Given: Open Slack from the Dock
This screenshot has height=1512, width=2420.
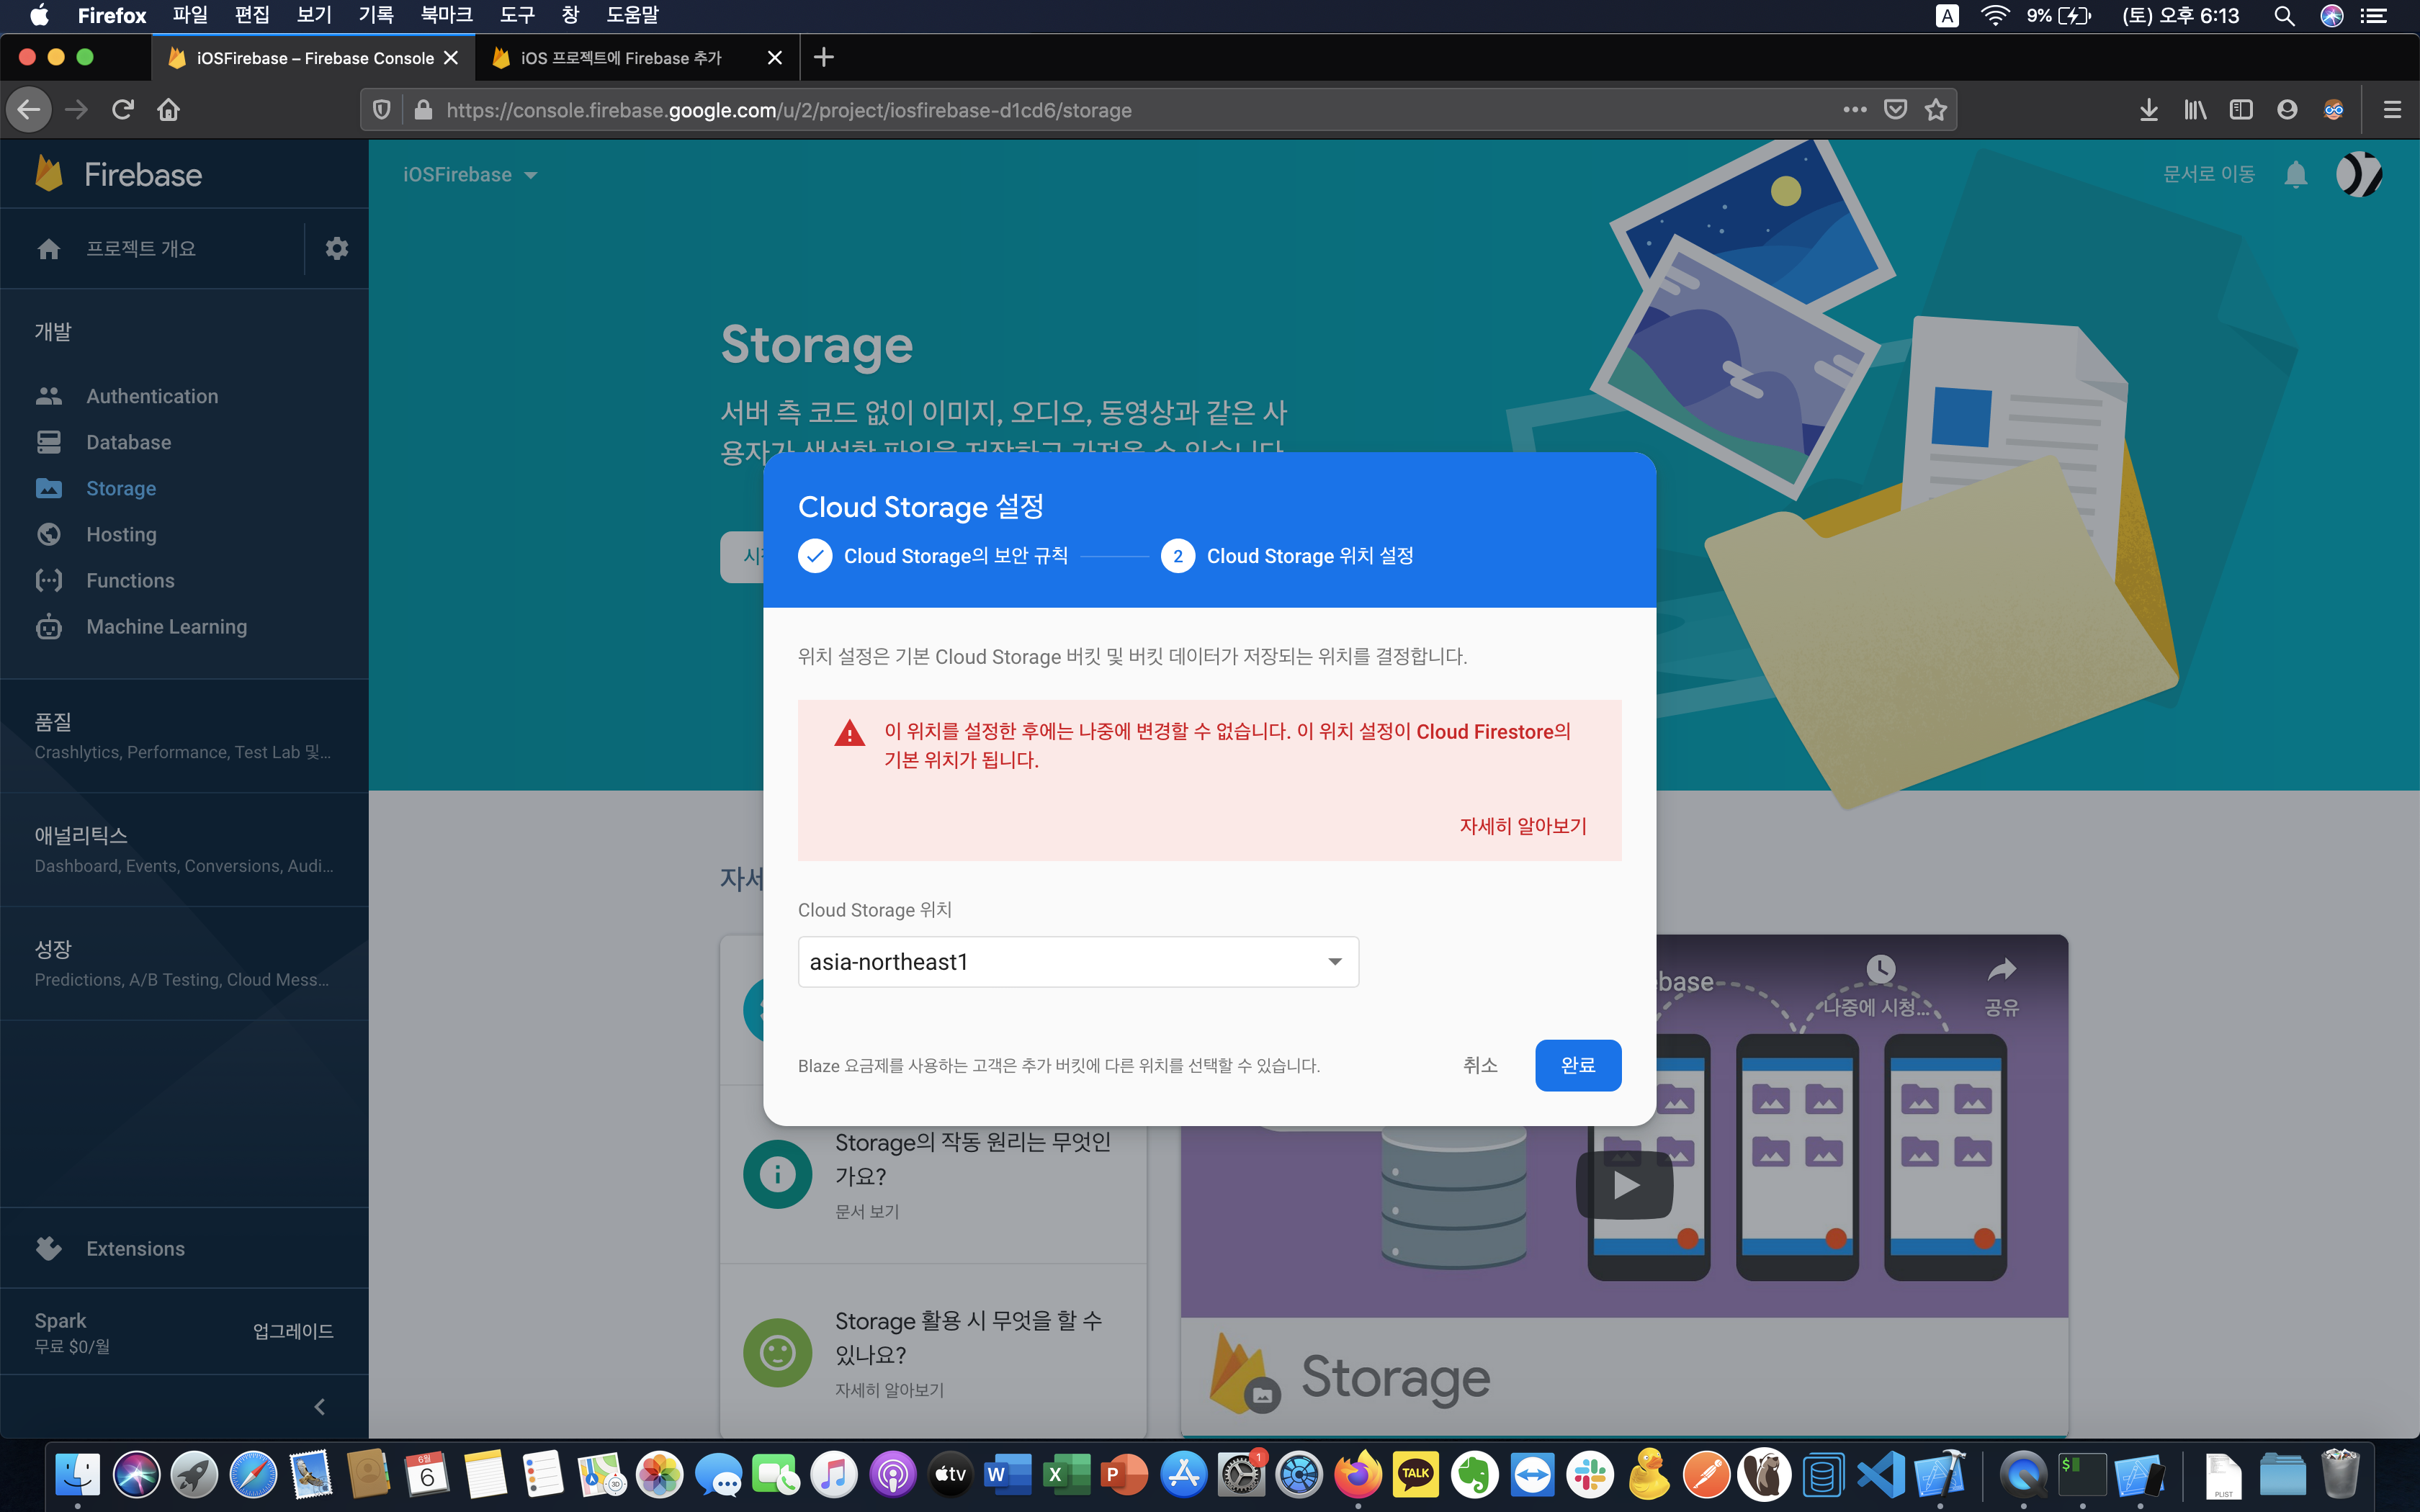Looking at the screenshot, I should pyautogui.click(x=1590, y=1474).
